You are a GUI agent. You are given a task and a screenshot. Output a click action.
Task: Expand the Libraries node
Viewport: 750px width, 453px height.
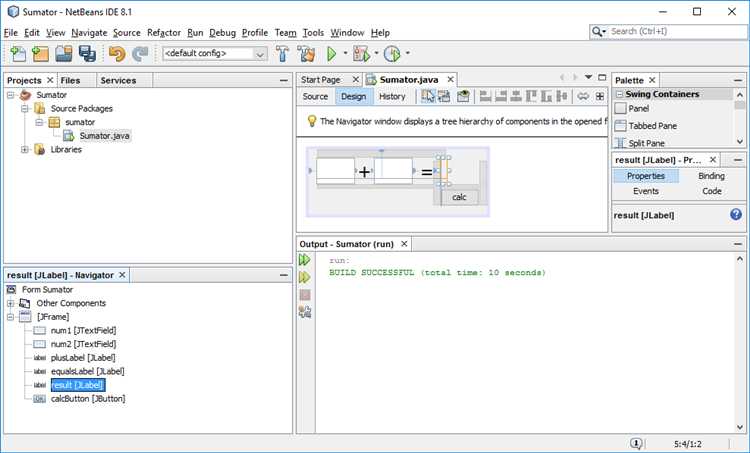tap(25, 150)
